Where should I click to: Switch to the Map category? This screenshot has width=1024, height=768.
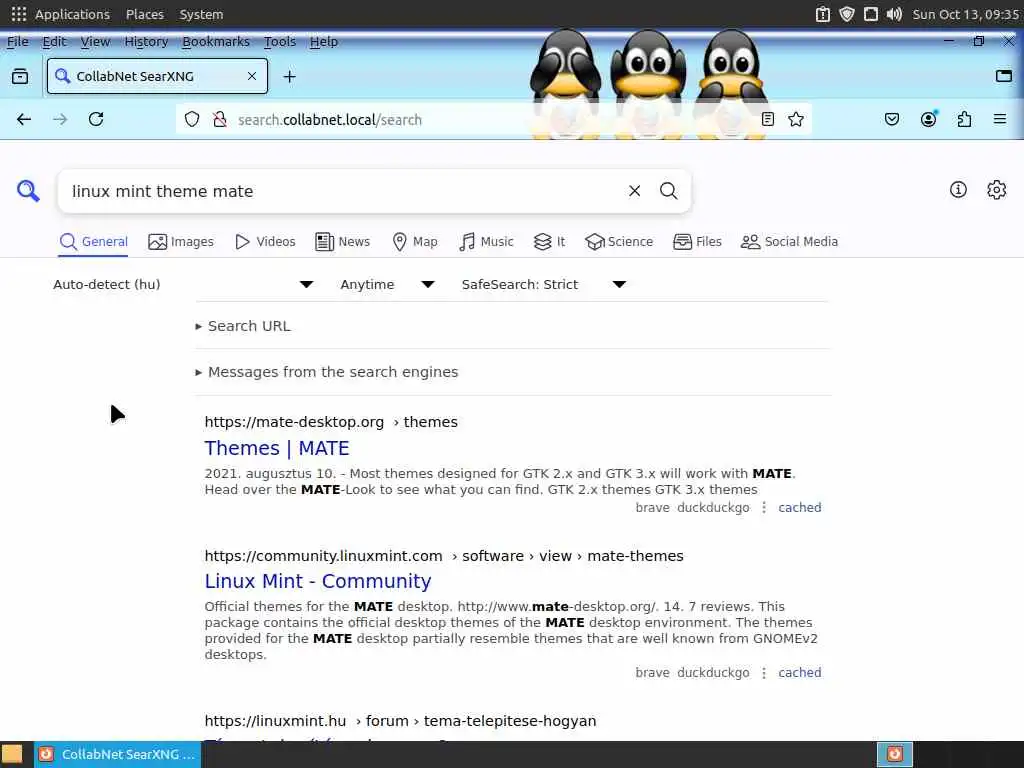pos(415,242)
